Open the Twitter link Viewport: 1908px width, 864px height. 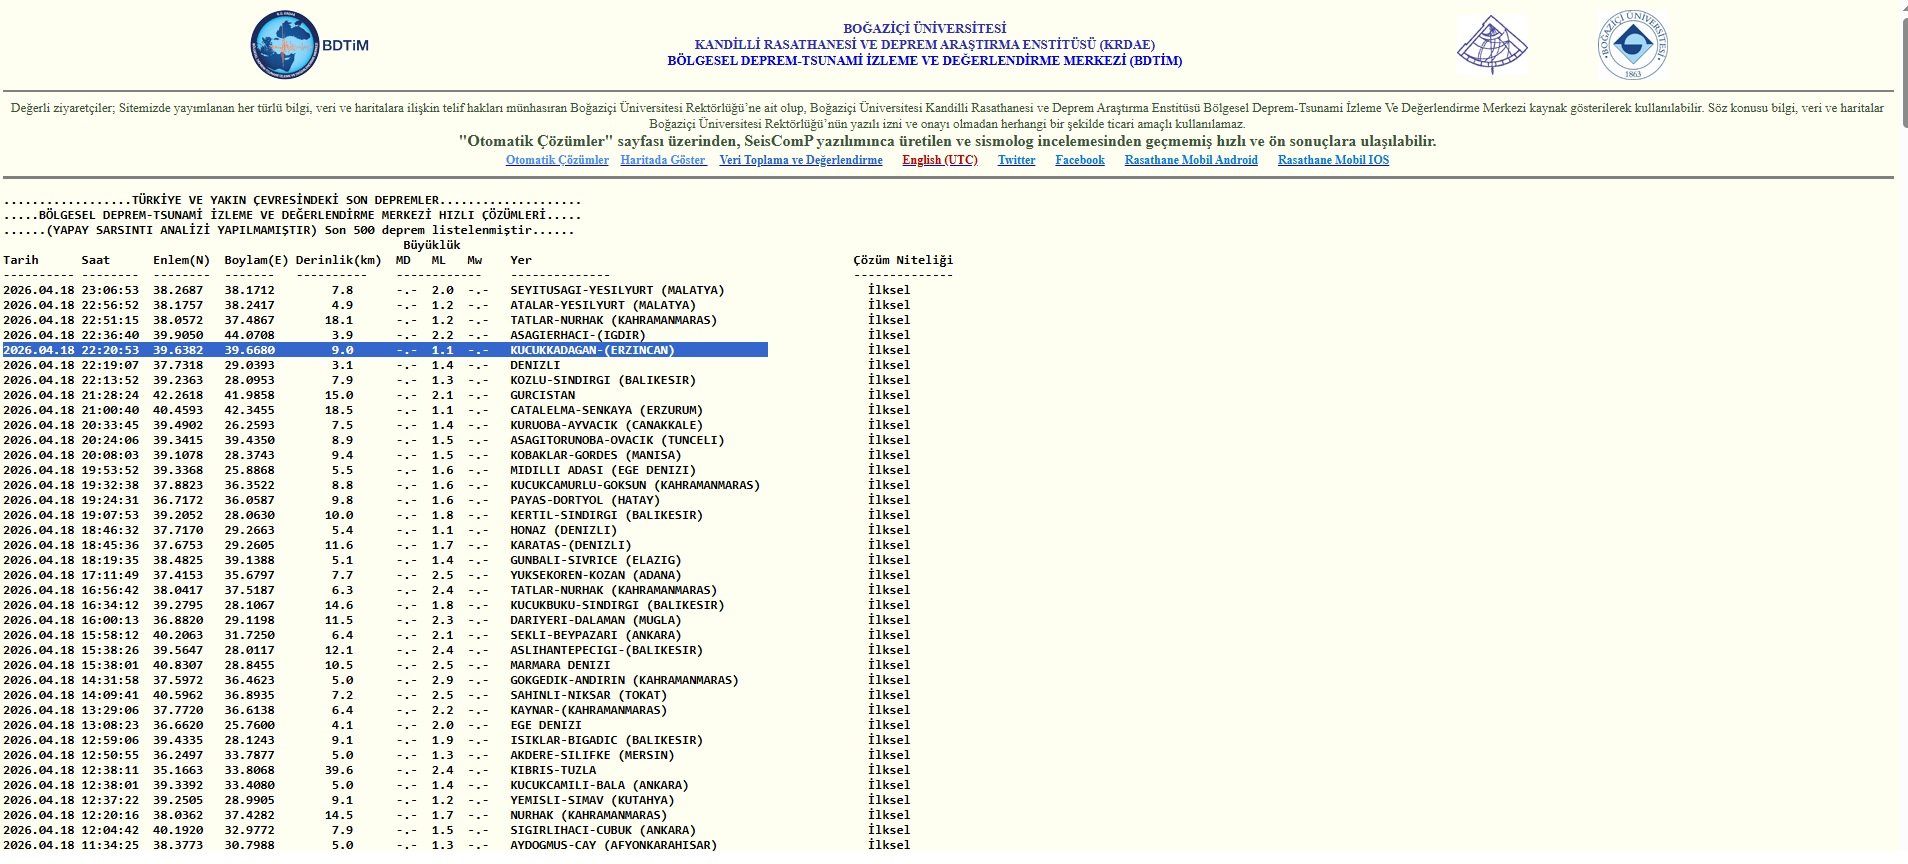tap(1016, 160)
